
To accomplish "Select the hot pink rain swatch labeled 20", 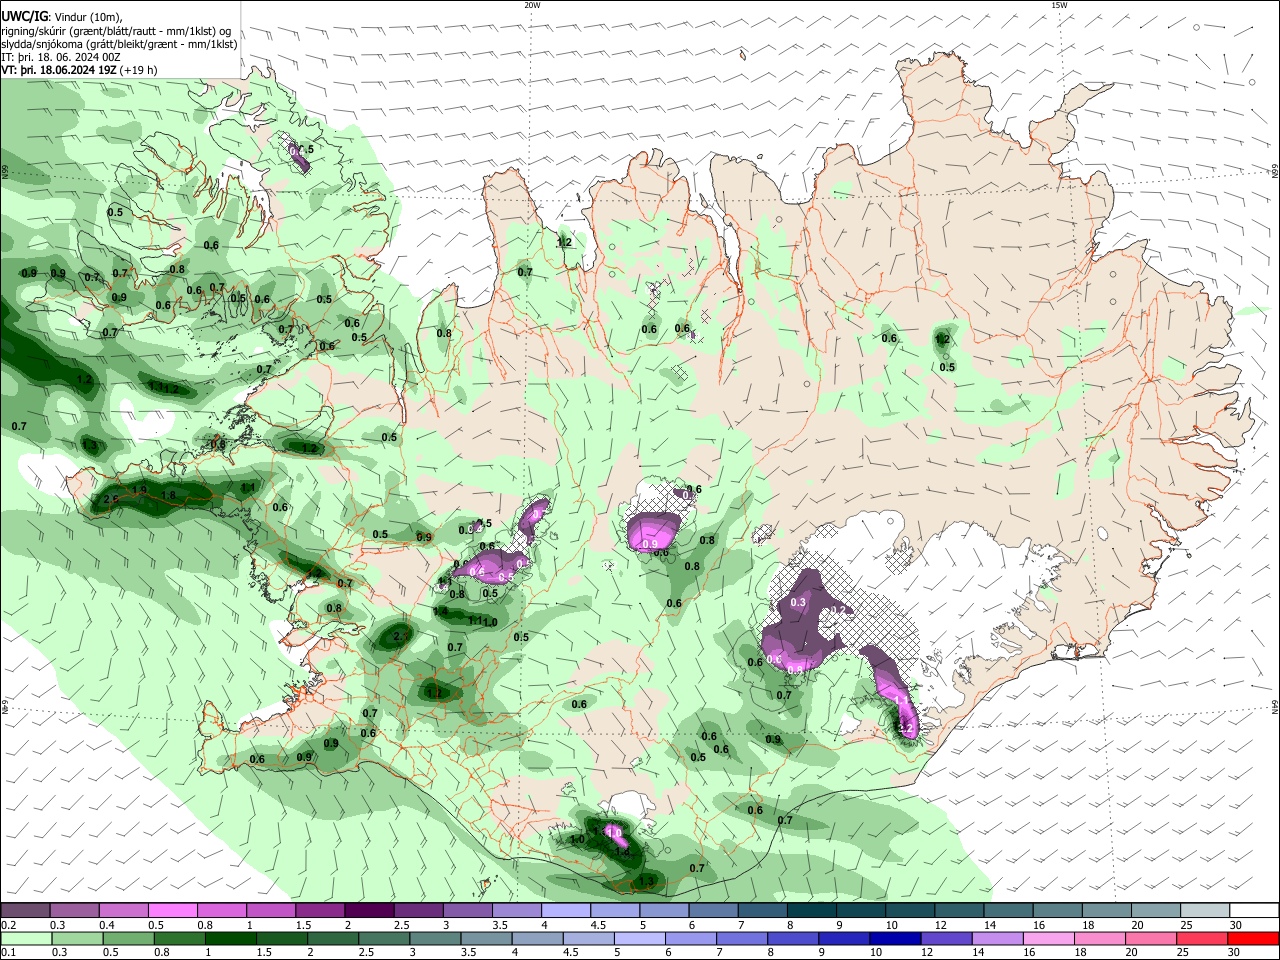I will (1151, 938).
